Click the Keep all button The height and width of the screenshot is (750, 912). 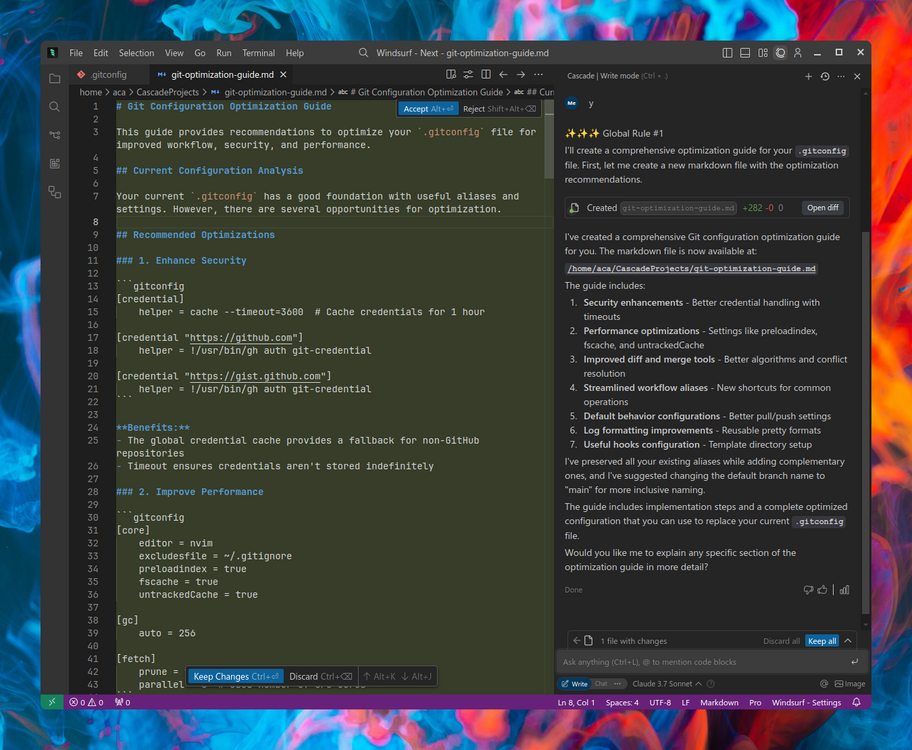pyautogui.click(x=822, y=641)
